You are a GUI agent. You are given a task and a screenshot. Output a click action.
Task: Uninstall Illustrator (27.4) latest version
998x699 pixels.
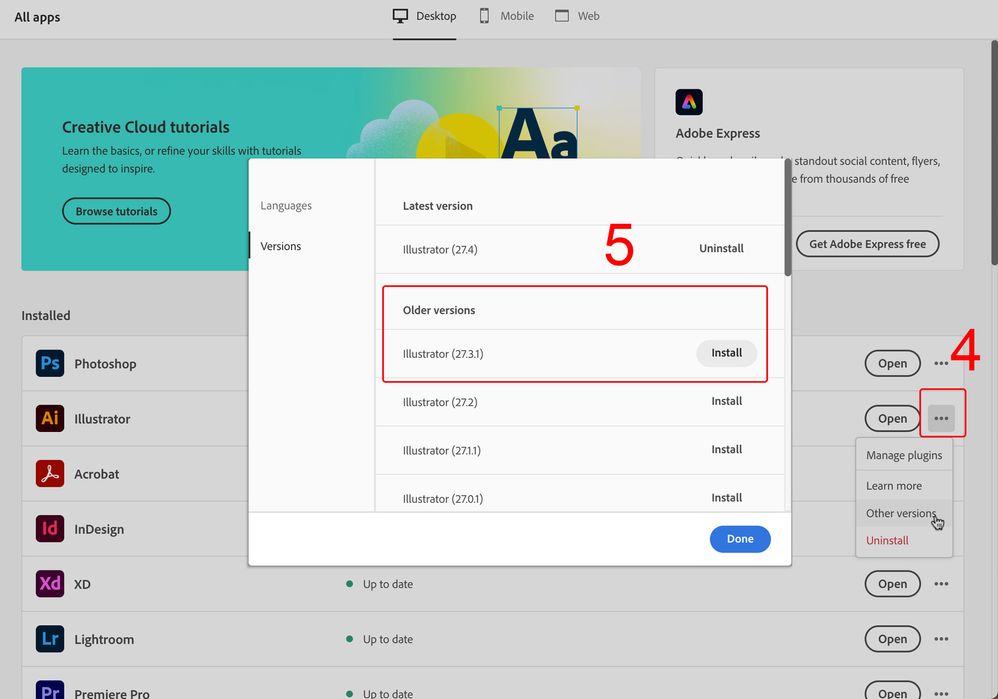(x=721, y=248)
